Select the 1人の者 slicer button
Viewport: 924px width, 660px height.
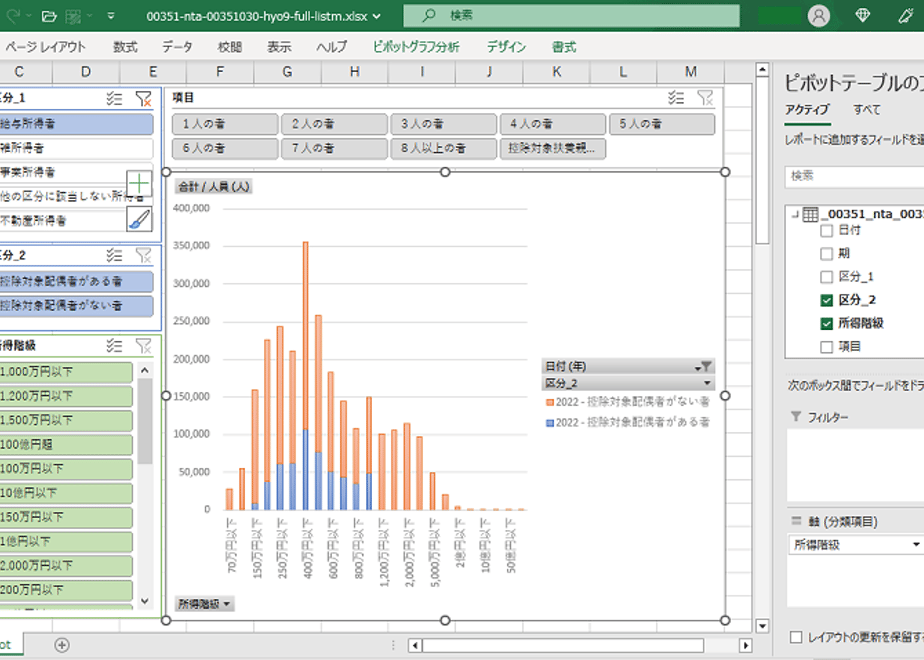point(225,124)
